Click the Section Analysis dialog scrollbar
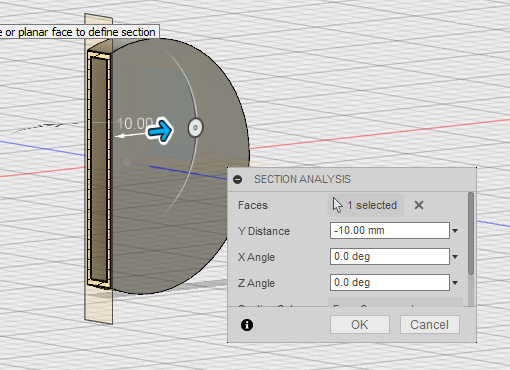510x370 pixels. coord(471,234)
